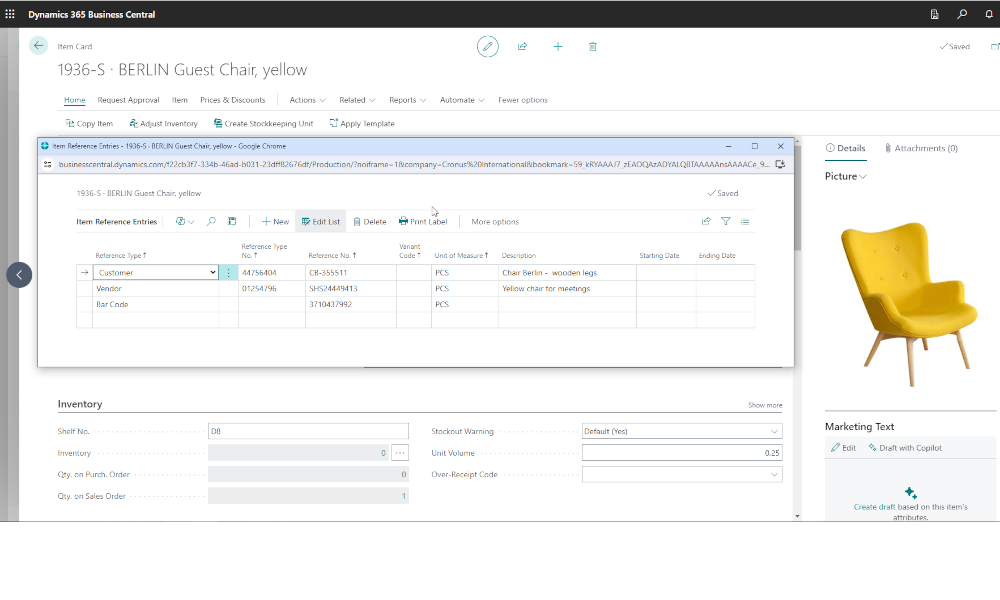Click Delete in Item Reference Entries toolbar

[x=370, y=221]
